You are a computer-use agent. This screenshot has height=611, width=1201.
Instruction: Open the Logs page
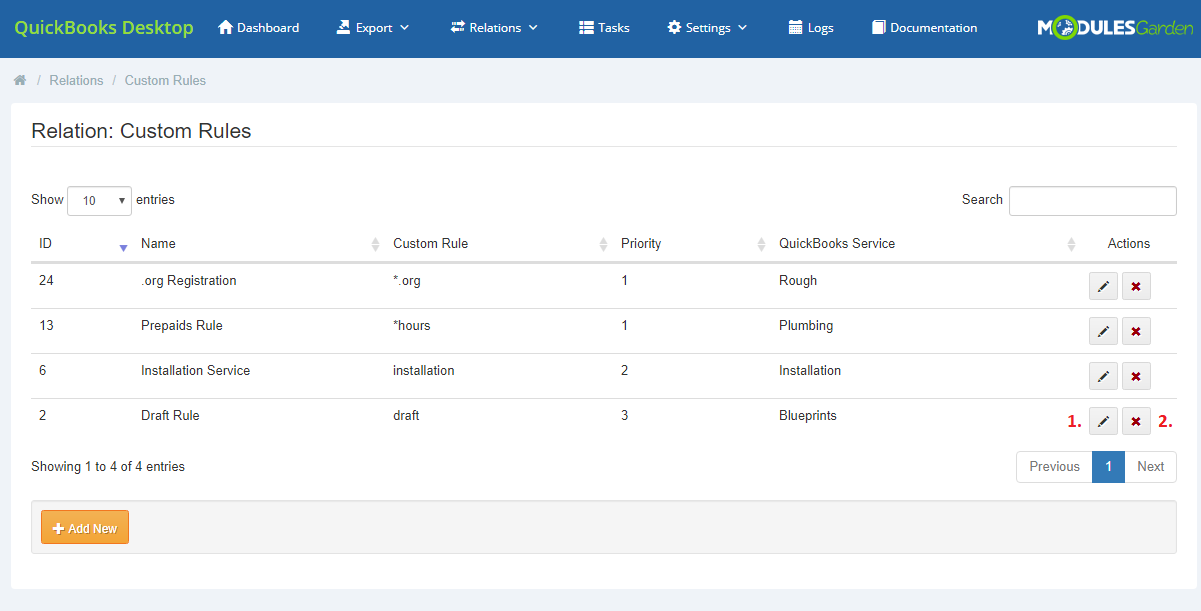click(x=810, y=28)
